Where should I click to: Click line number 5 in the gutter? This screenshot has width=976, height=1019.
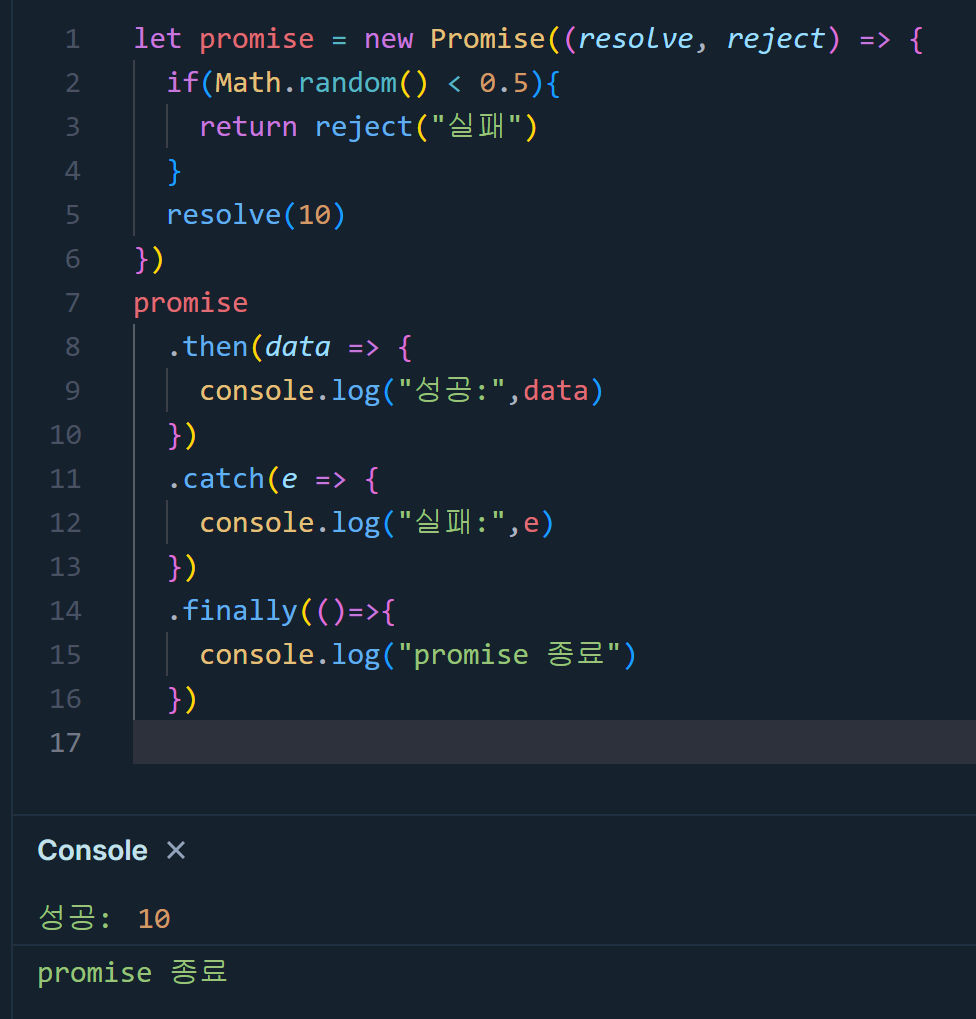(72, 215)
